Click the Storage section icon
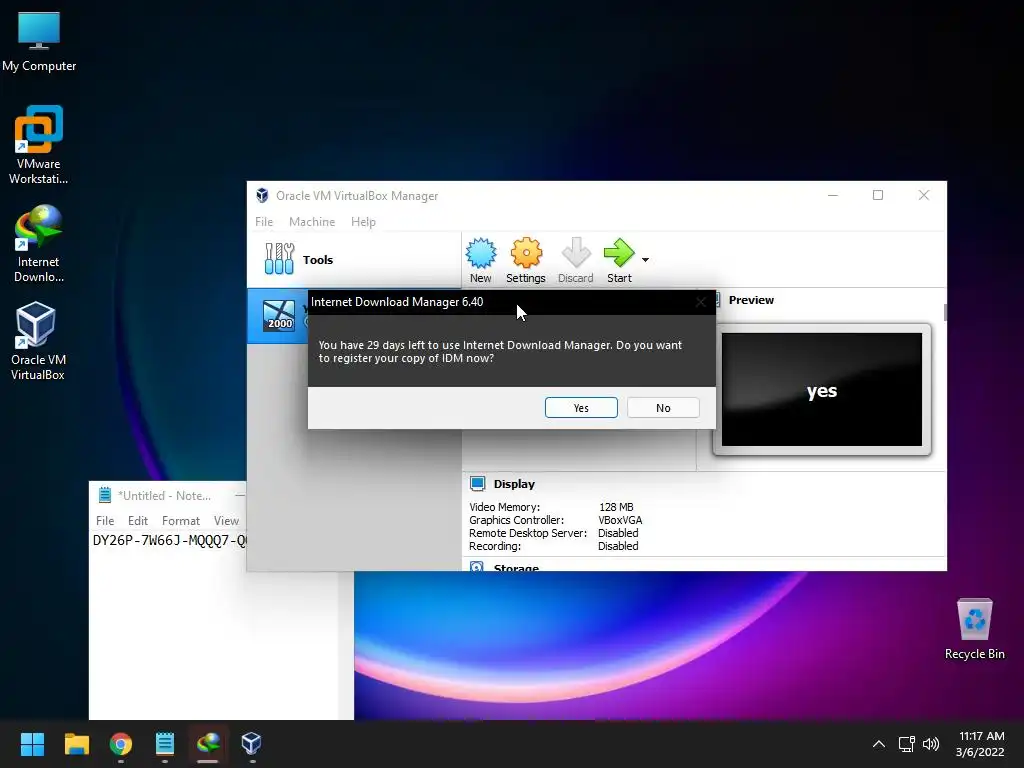Screen dimensions: 1024x768 pos(477,566)
